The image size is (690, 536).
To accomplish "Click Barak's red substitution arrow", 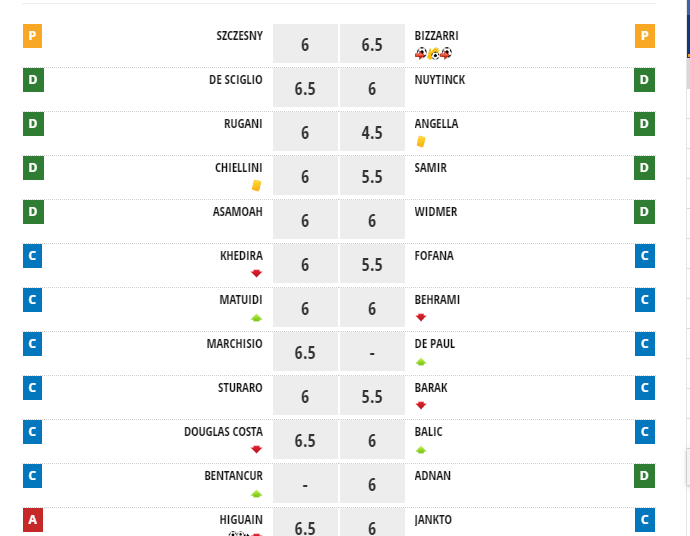I will tap(421, 405).
